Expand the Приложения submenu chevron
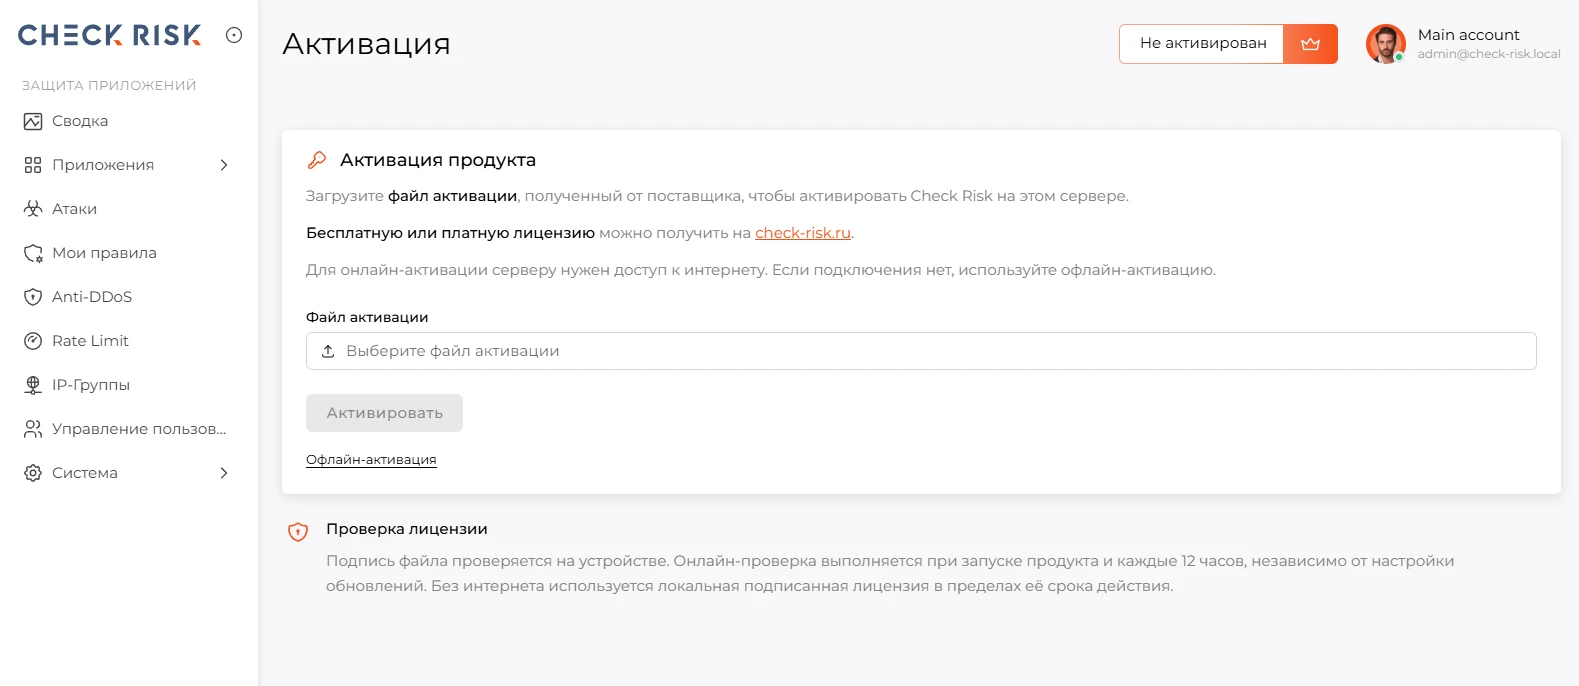Screen dimensions: 1579x686 coord(224,165)
